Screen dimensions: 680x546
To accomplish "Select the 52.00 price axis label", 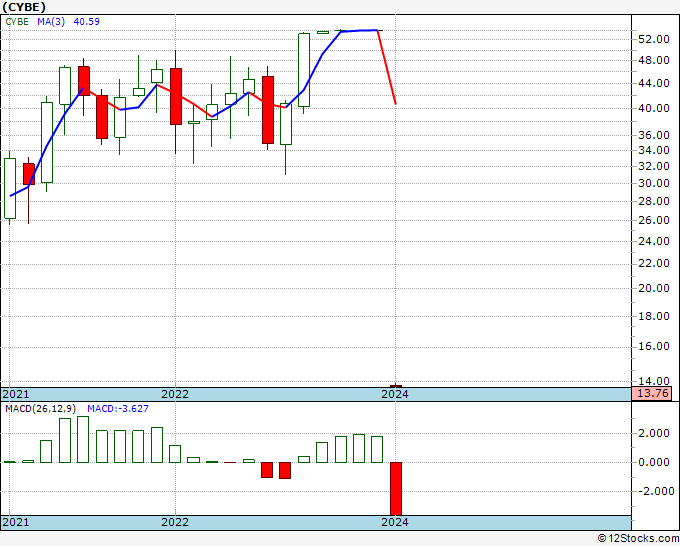I will tap(654, 39).
